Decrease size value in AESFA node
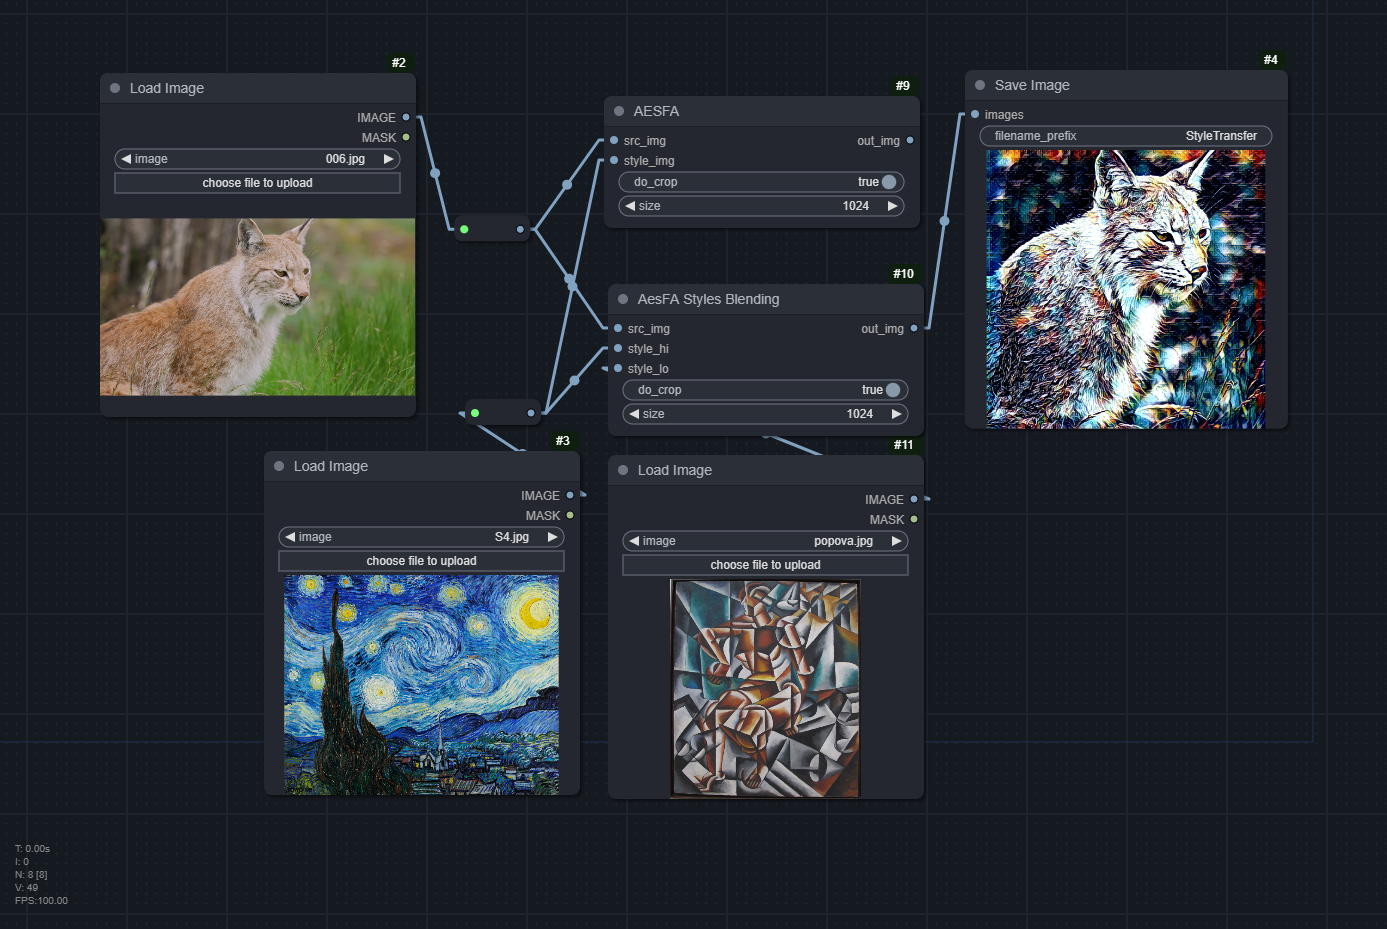Image resolution: width=1387 pixels, height=929 pixels. coord(630,206)
